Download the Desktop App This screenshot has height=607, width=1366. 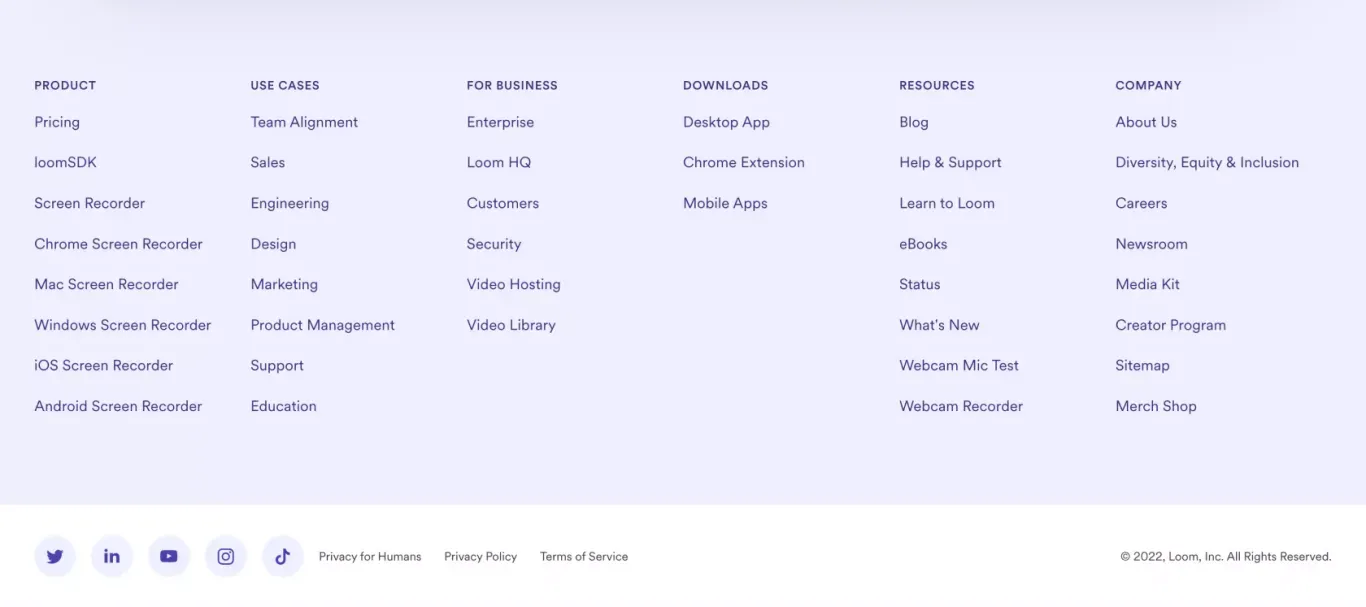tap(727, 122)
